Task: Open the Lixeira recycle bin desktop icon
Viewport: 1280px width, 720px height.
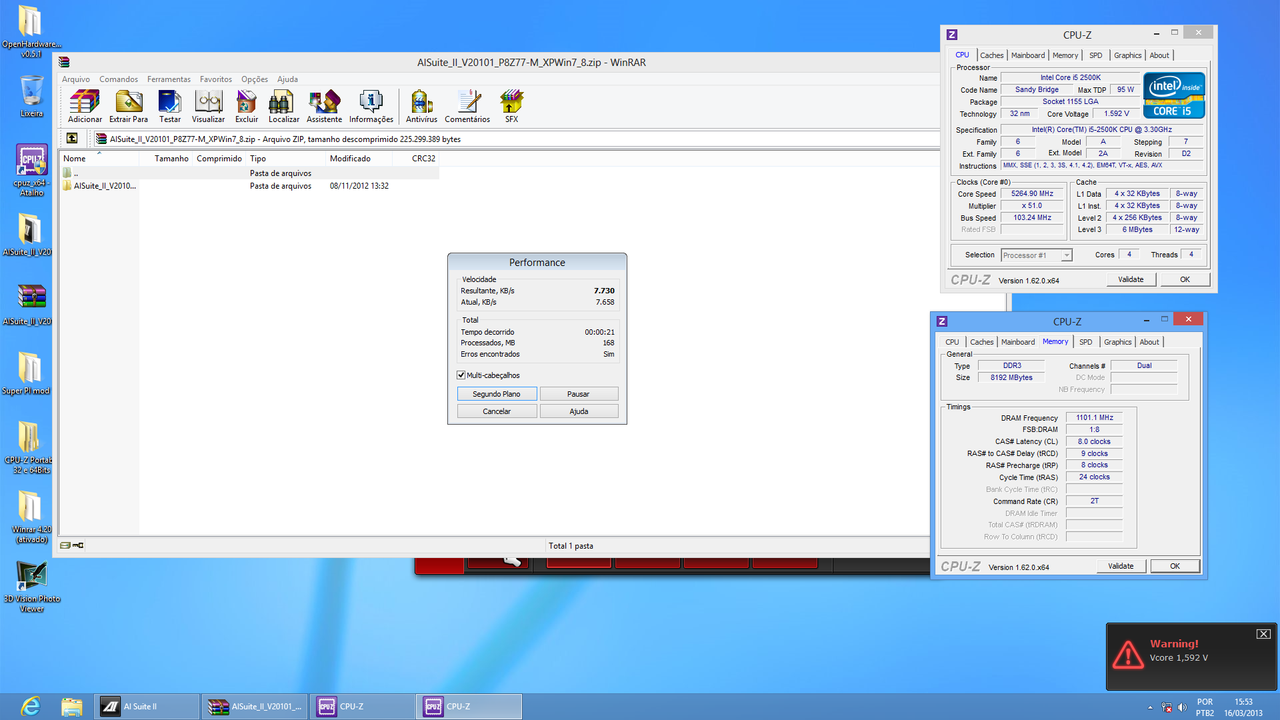Action: pyautogui.click(x=31, y=97)
